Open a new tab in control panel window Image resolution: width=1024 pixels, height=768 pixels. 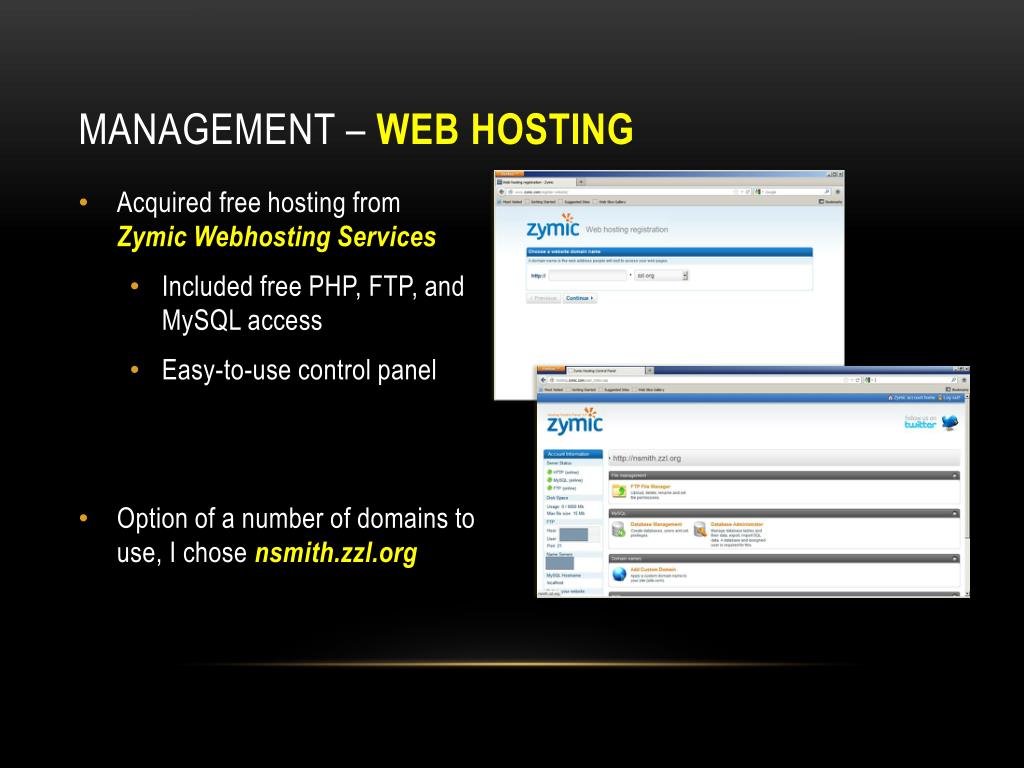pyautogui.click(x=650, y=370)
